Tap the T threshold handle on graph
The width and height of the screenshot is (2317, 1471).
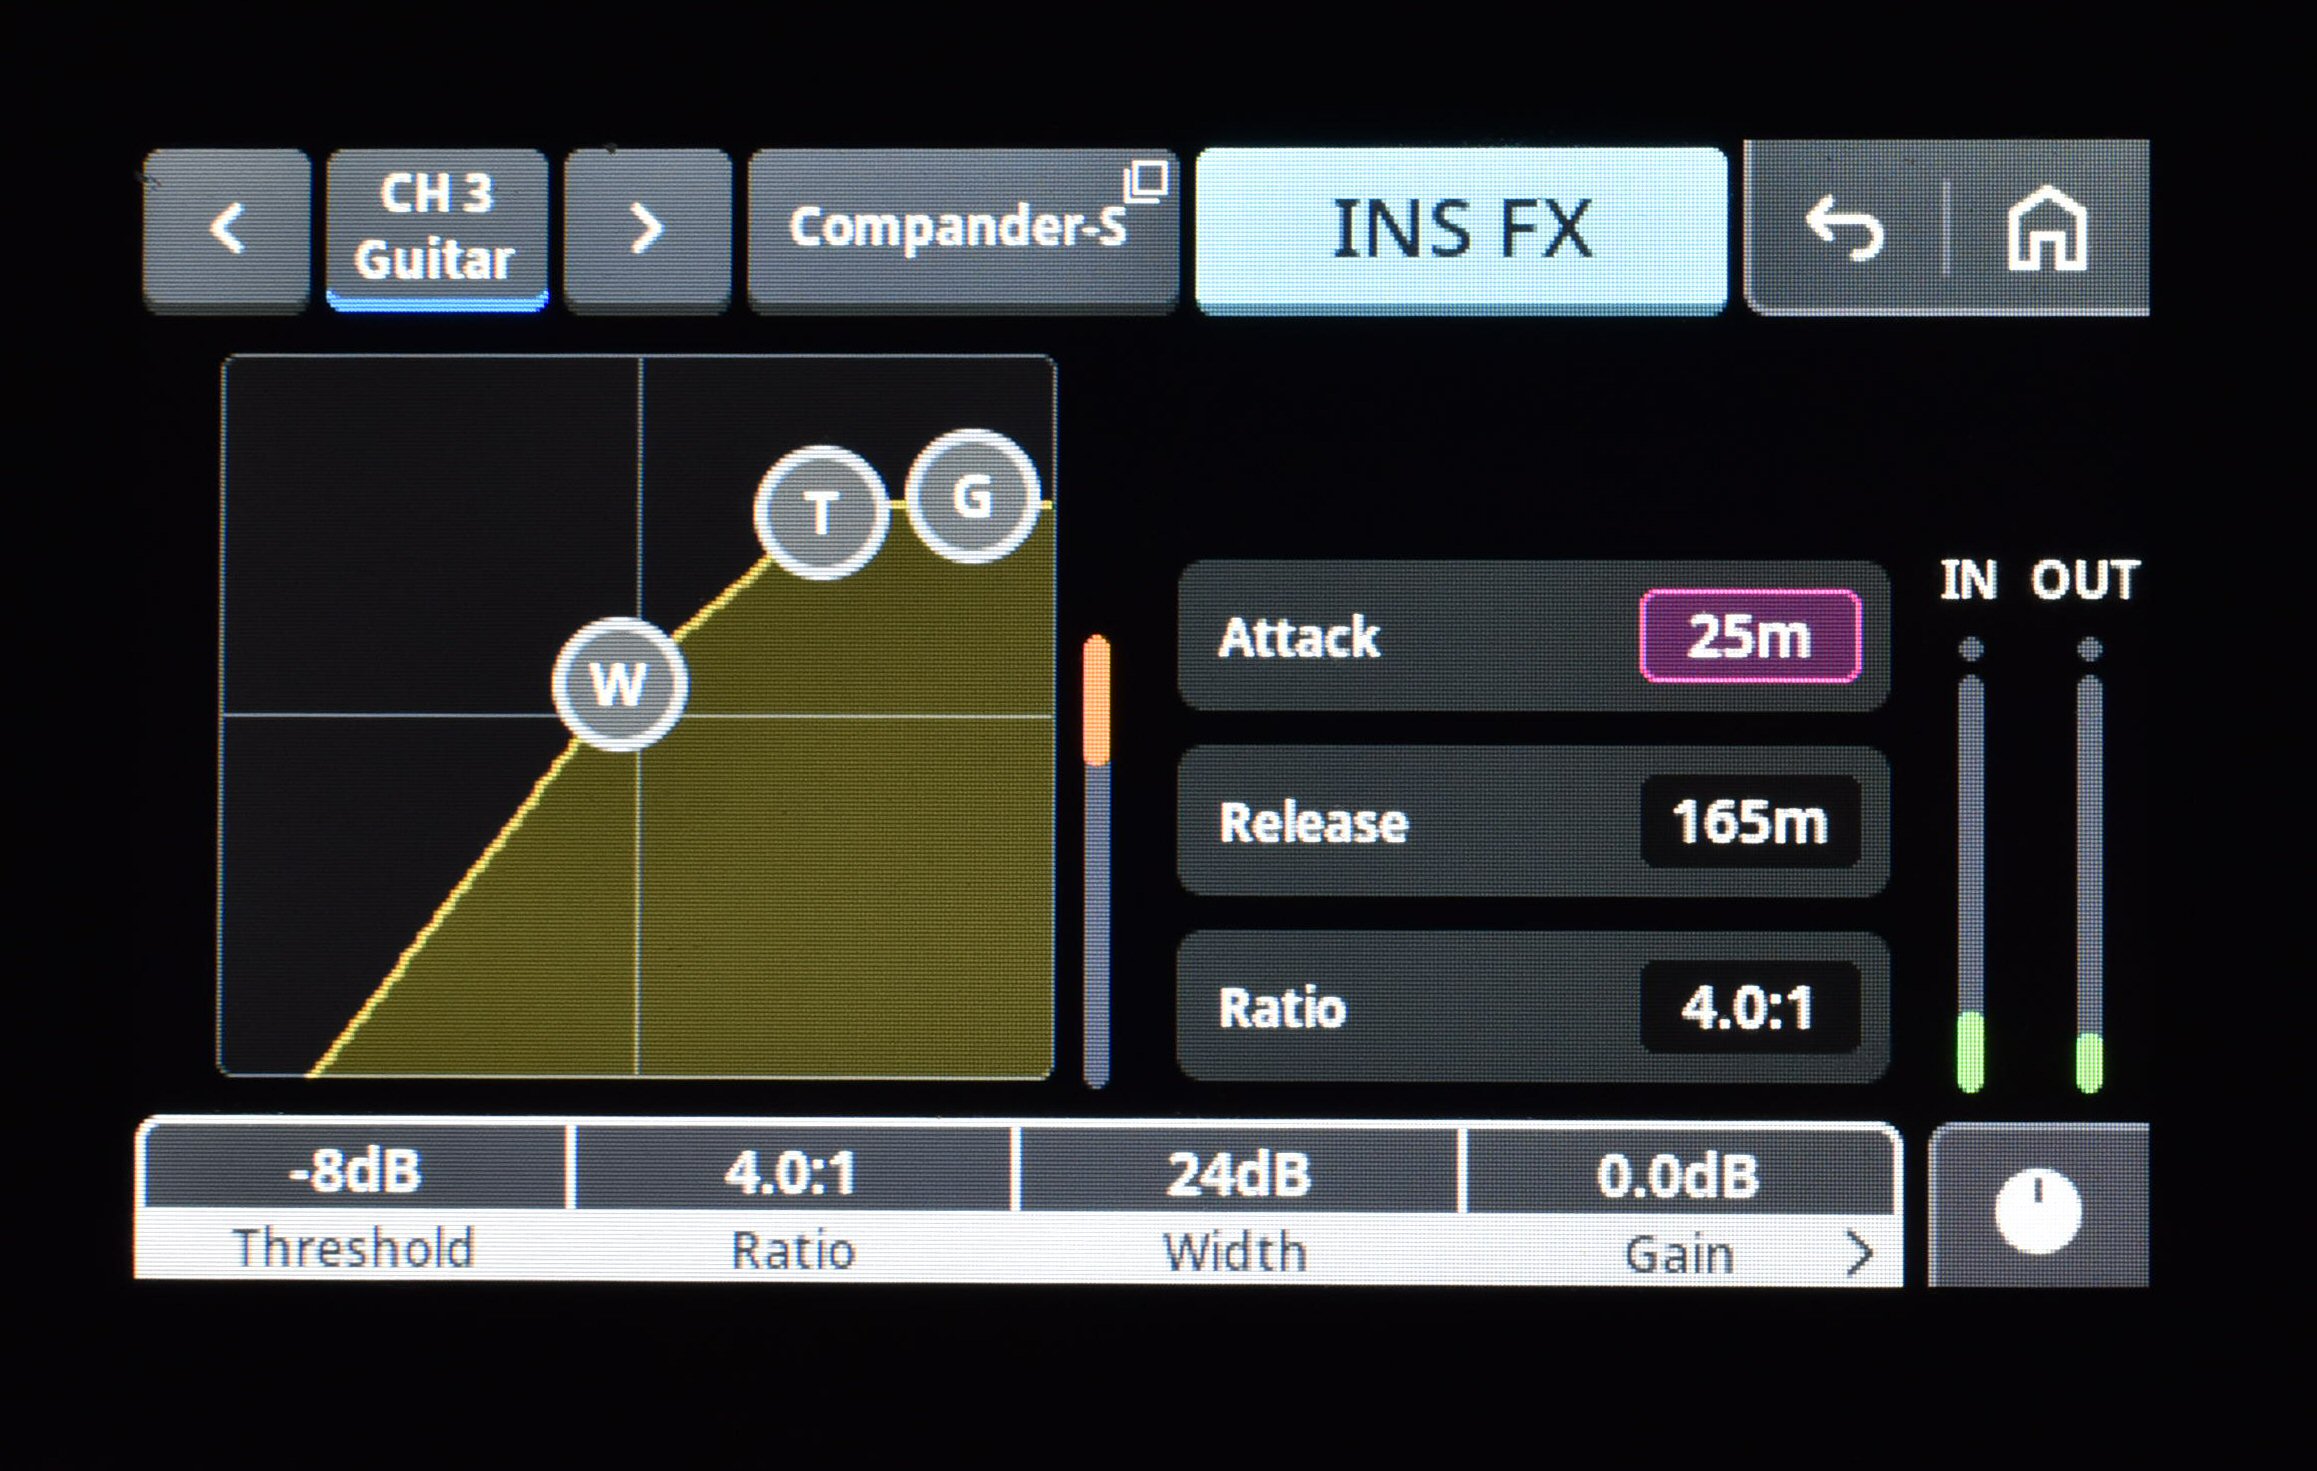pos(822,513)
